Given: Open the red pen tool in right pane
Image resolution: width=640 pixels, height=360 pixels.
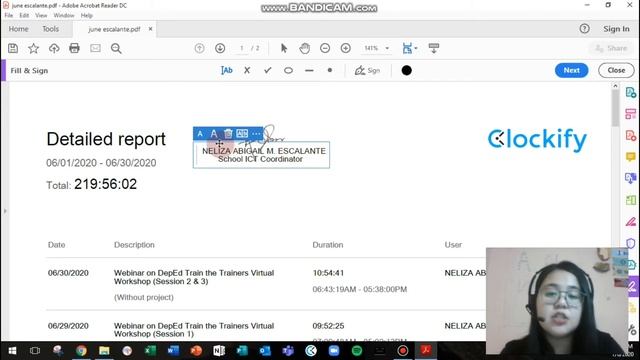Looking at the screenshot, I should click(630, 222).
